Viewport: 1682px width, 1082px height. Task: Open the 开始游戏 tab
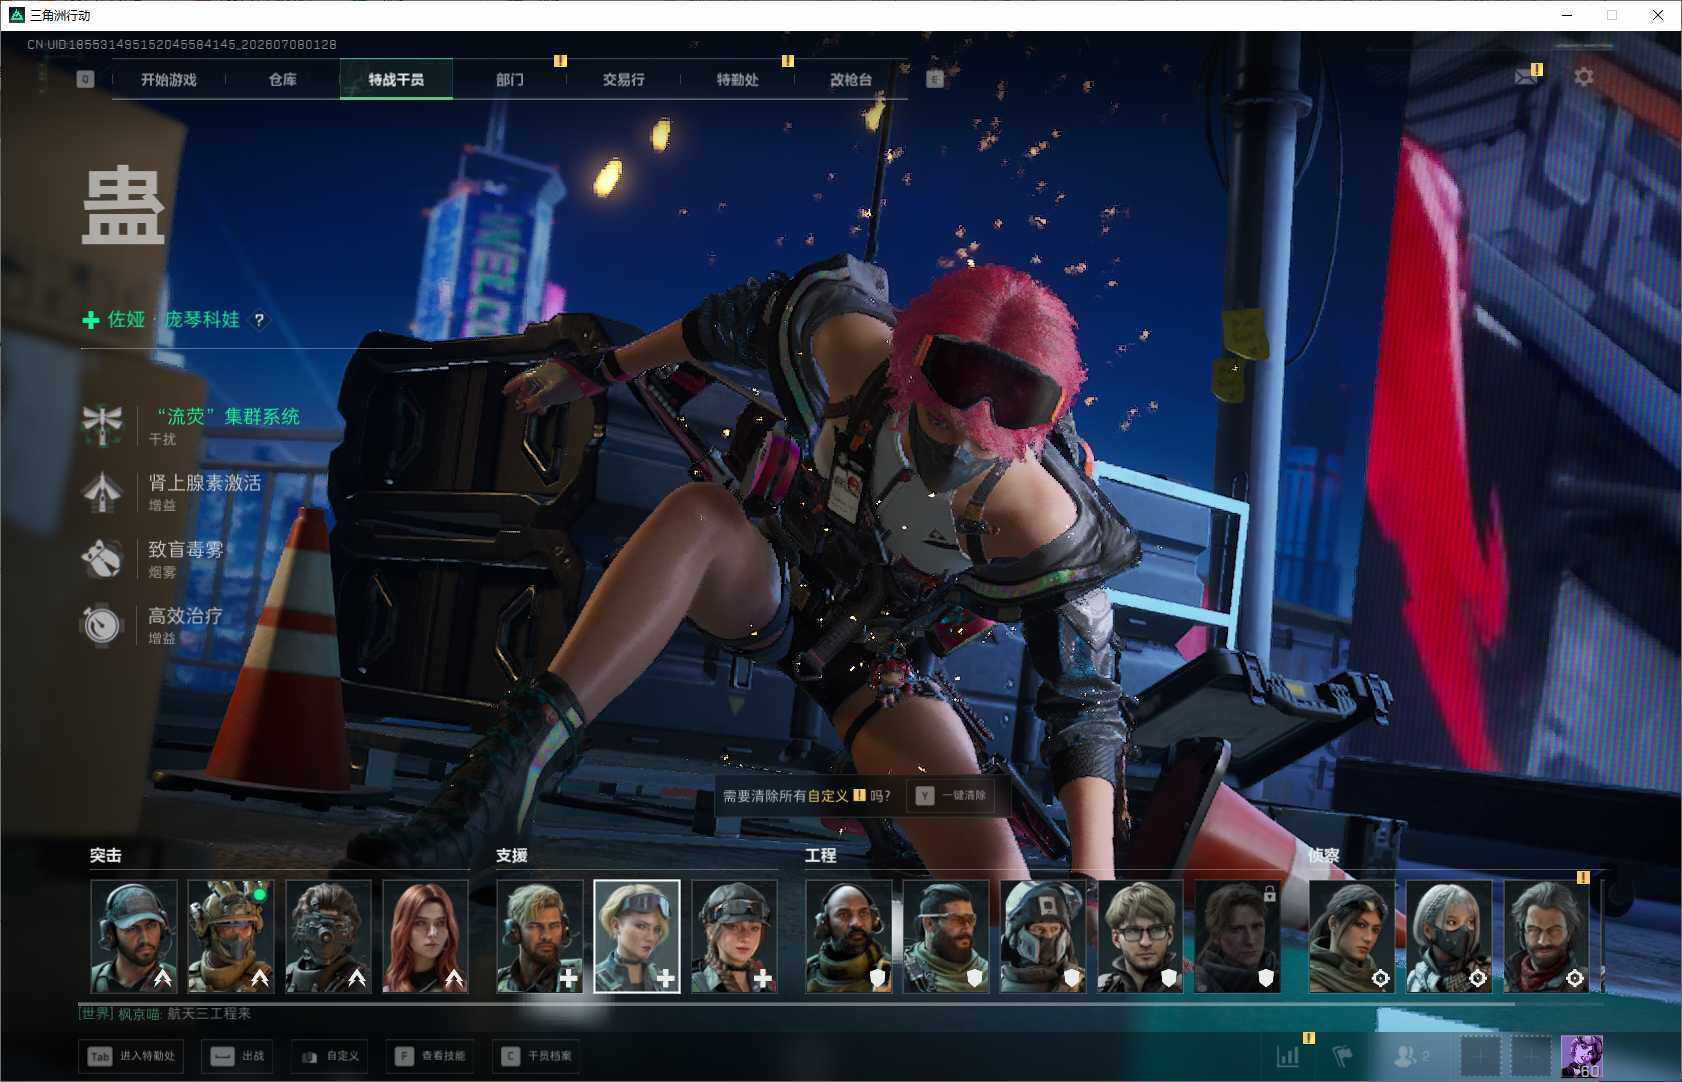click(169, 79)
